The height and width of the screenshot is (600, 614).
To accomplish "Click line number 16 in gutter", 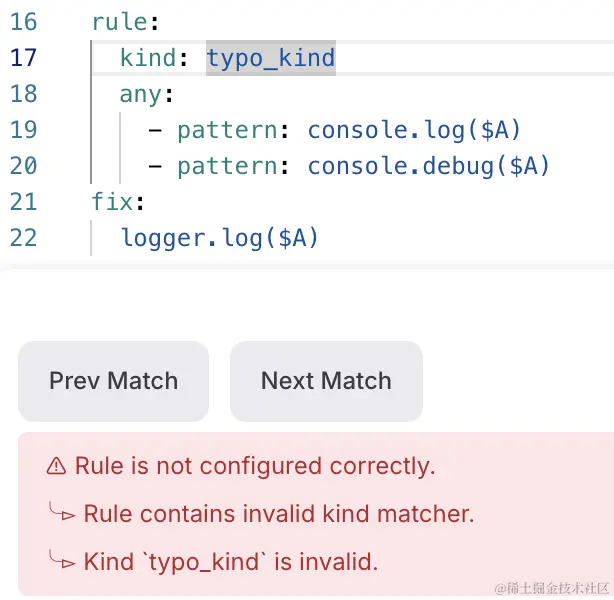I will tap(23, 22).
